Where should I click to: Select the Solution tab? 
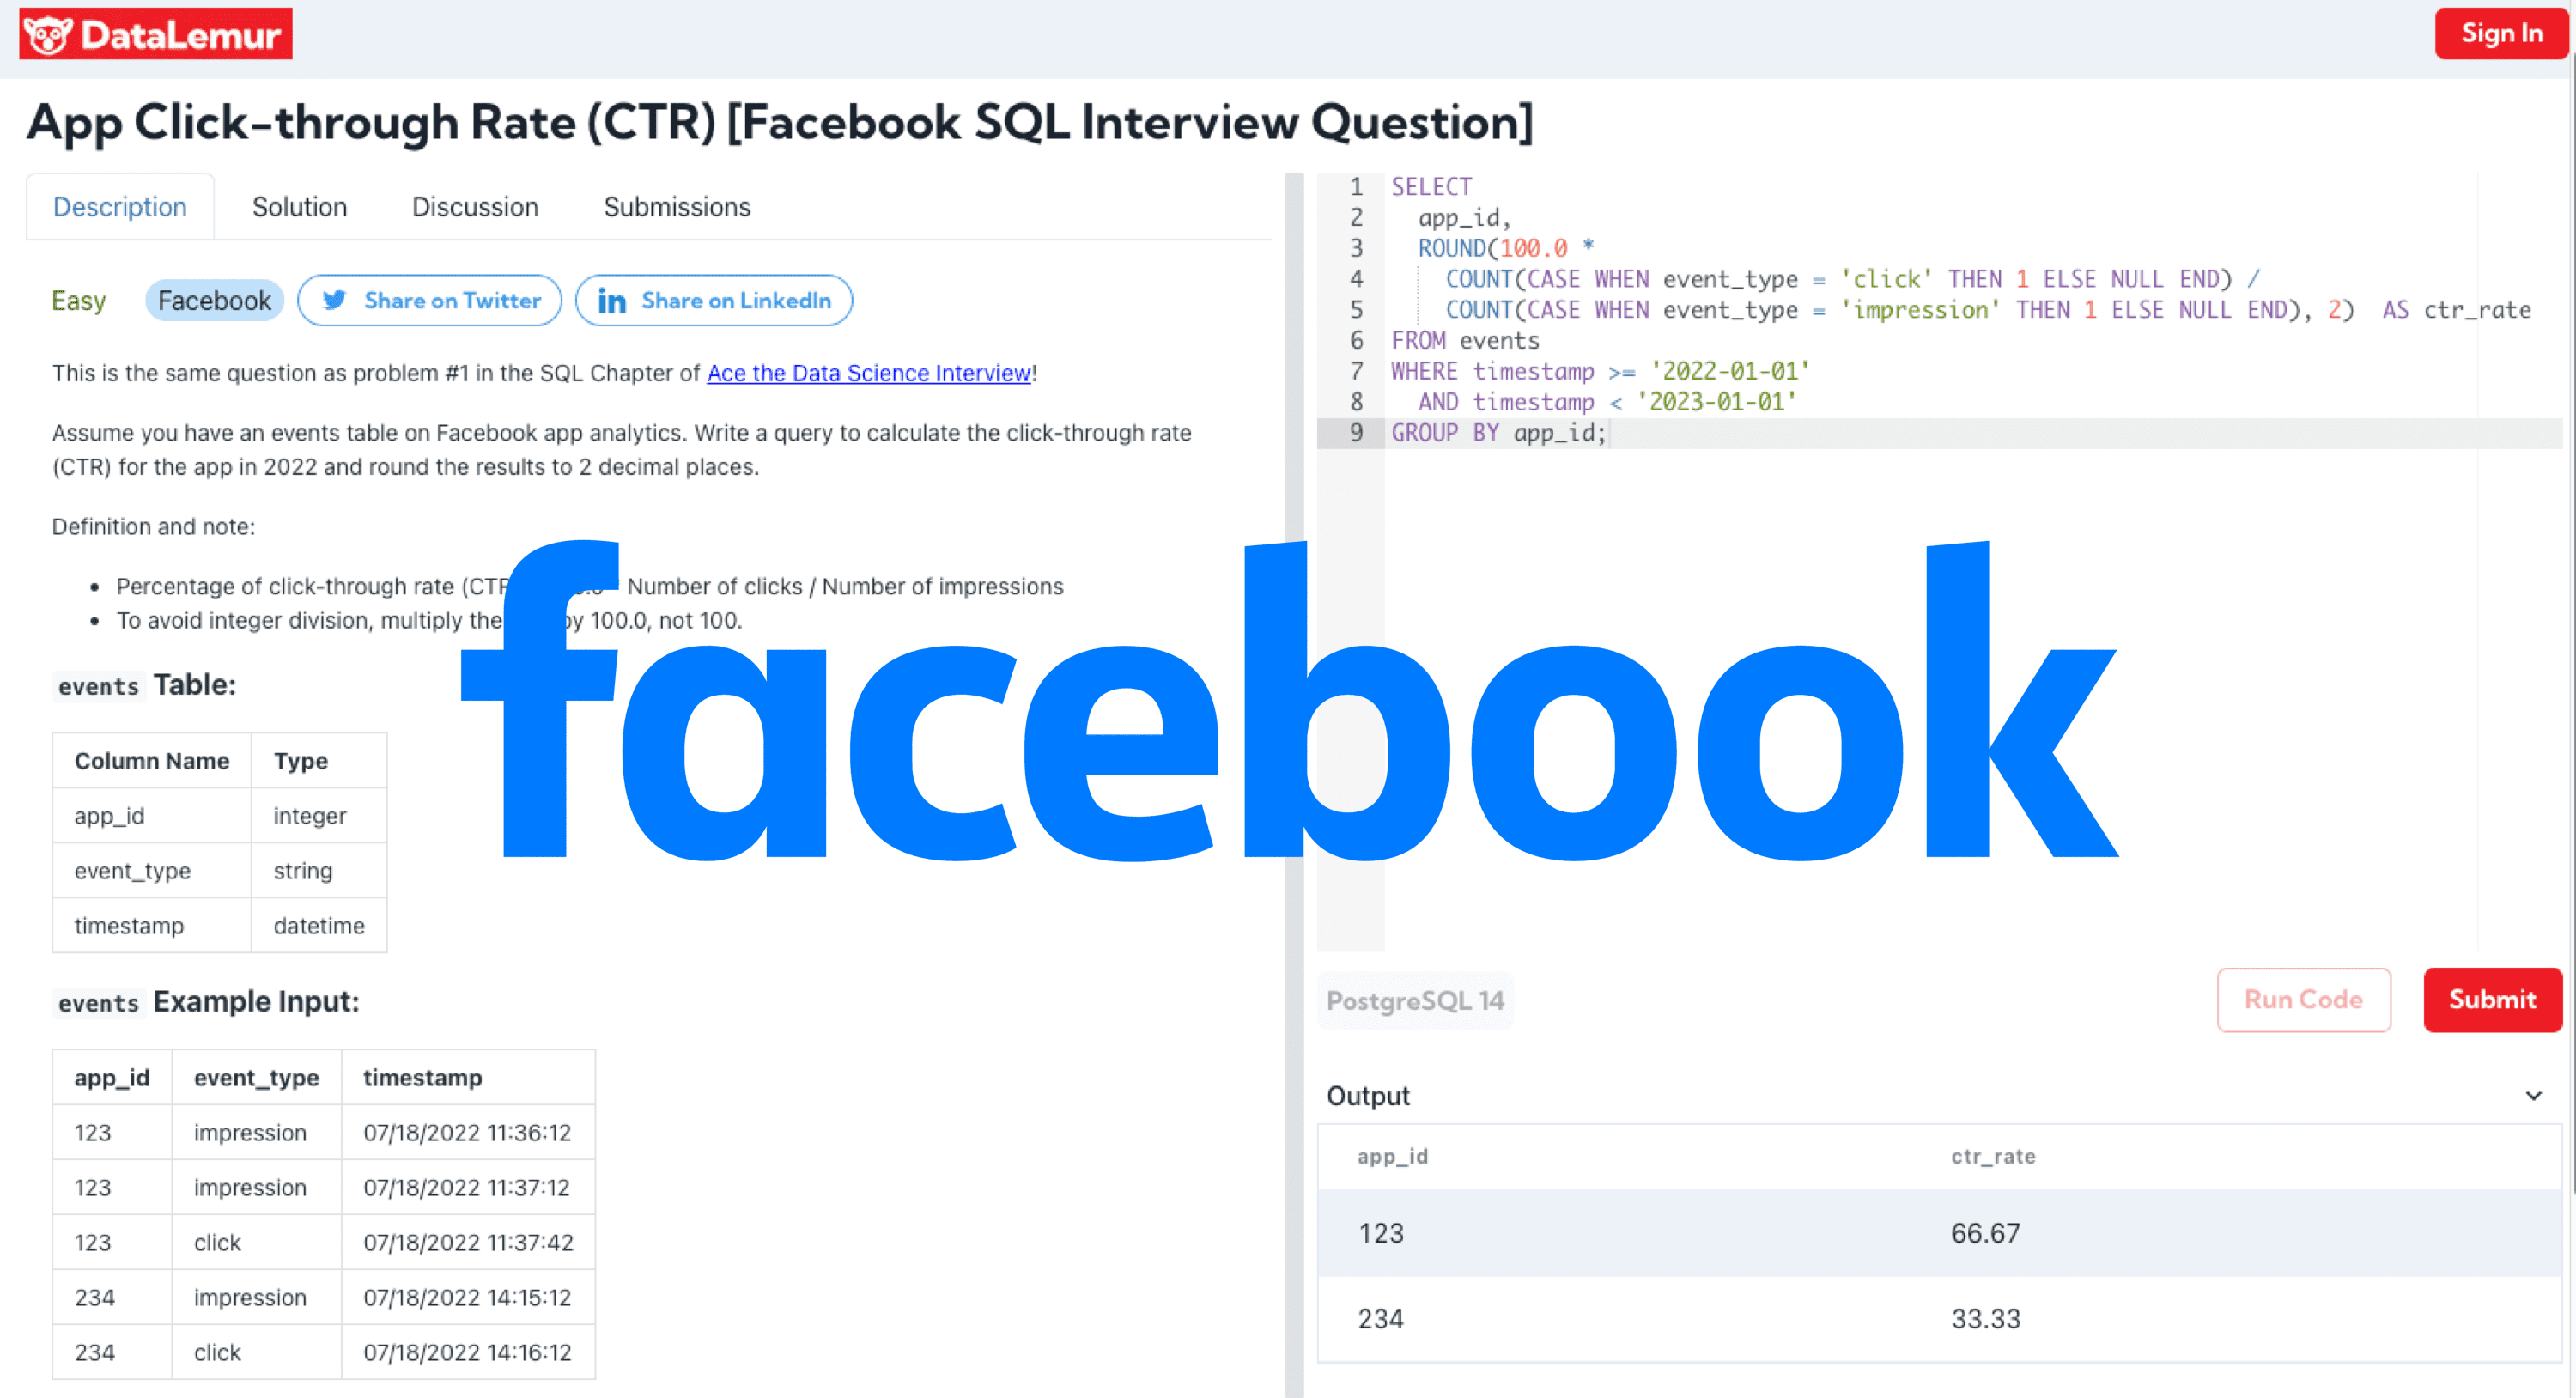click(x=298, y=205)
